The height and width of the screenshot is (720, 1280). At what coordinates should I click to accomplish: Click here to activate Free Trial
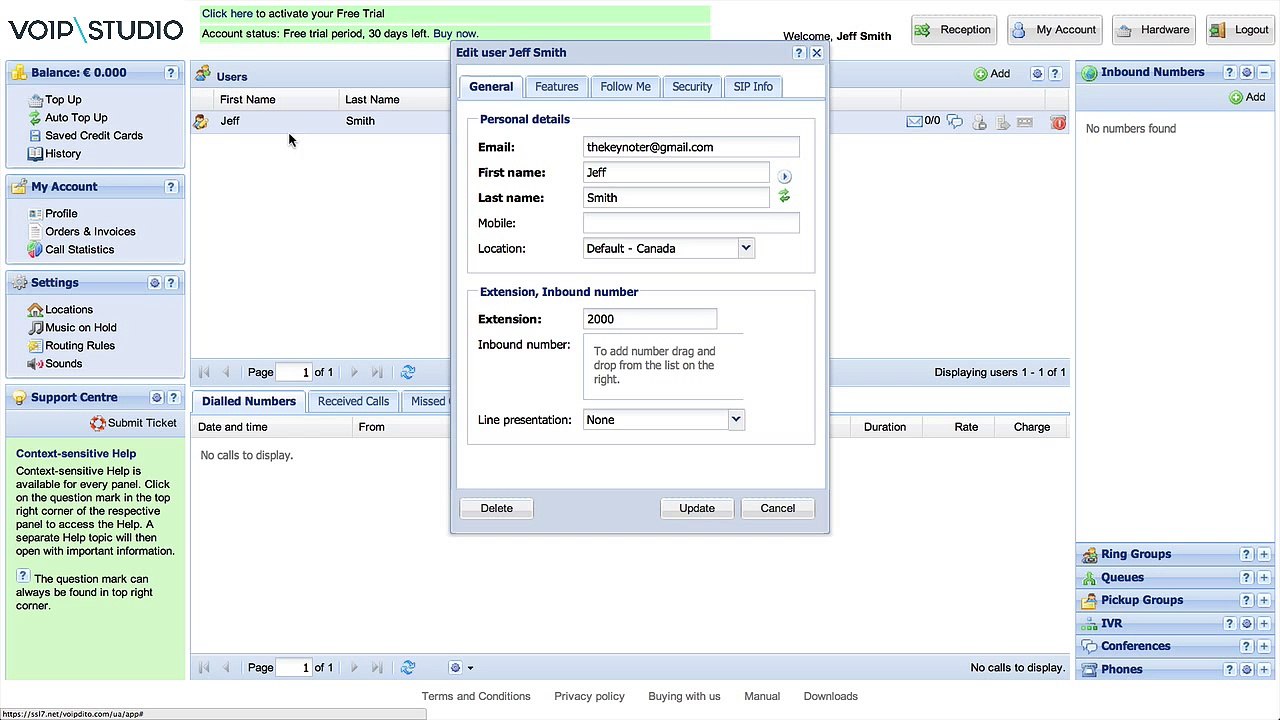[x=227, y=13]
